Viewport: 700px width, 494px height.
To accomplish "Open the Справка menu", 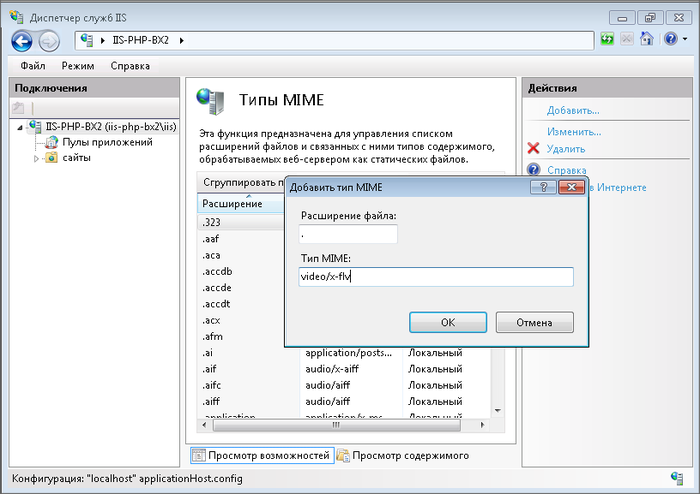I will tap(130, 66).
